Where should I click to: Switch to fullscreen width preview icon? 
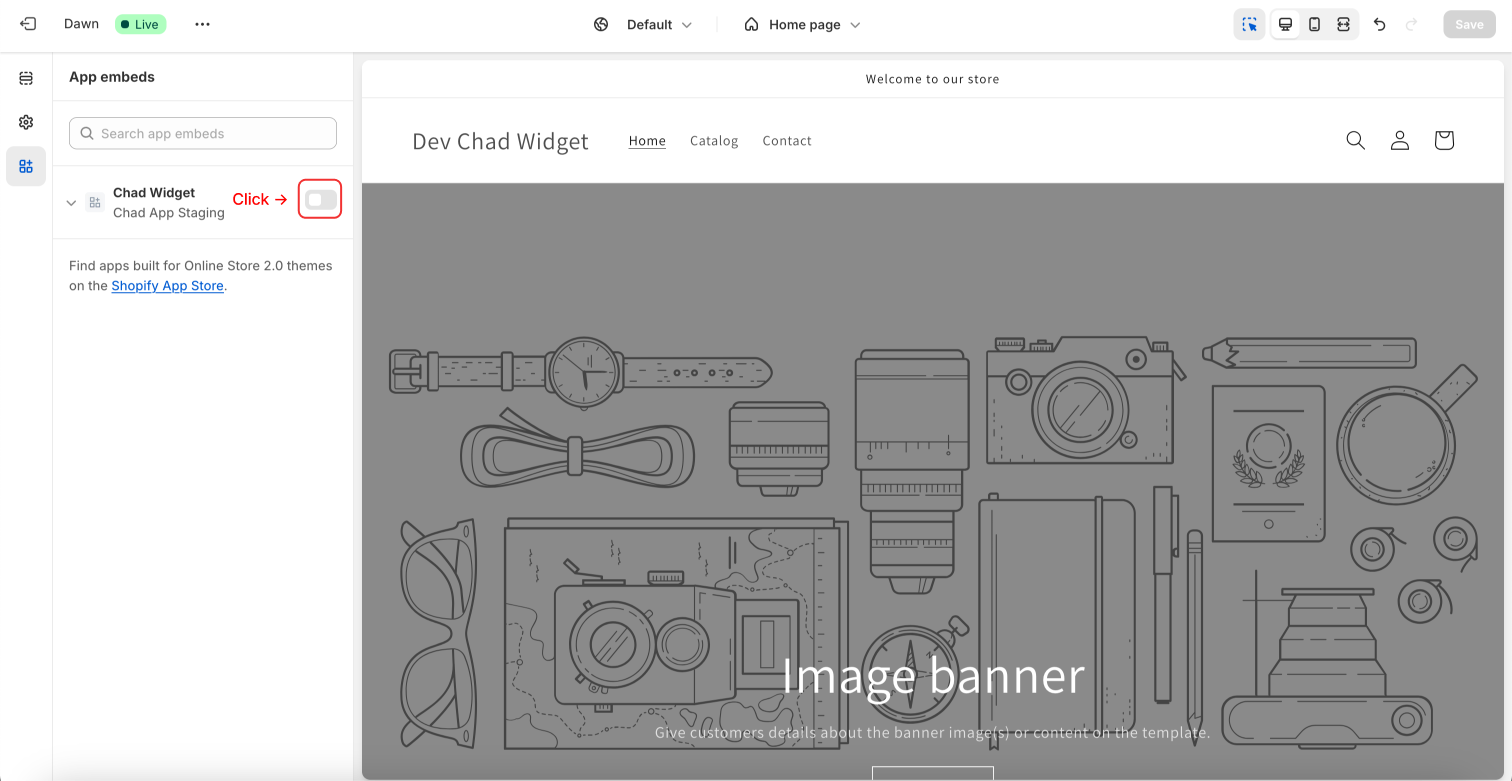(x=1343, y=24)
